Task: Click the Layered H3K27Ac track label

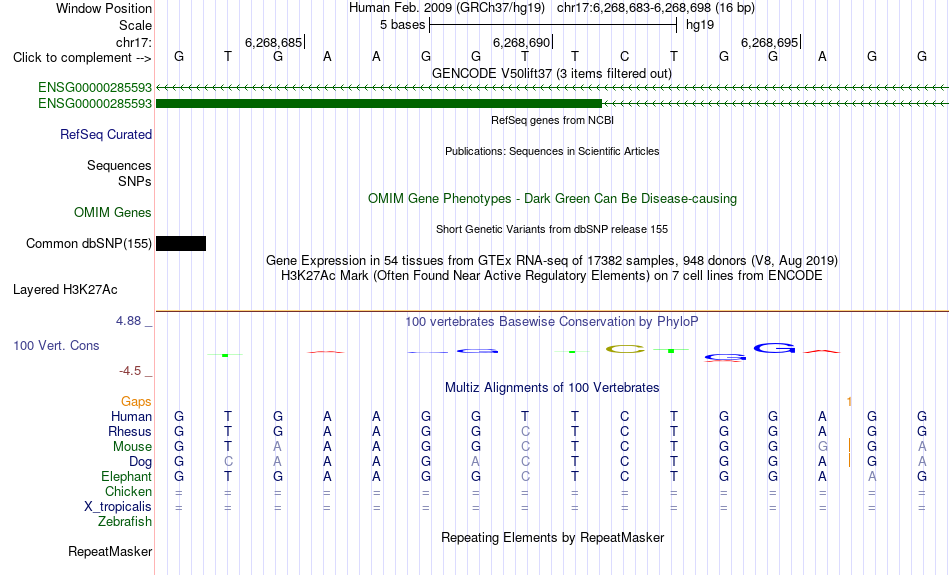Action: coord(65,290)
